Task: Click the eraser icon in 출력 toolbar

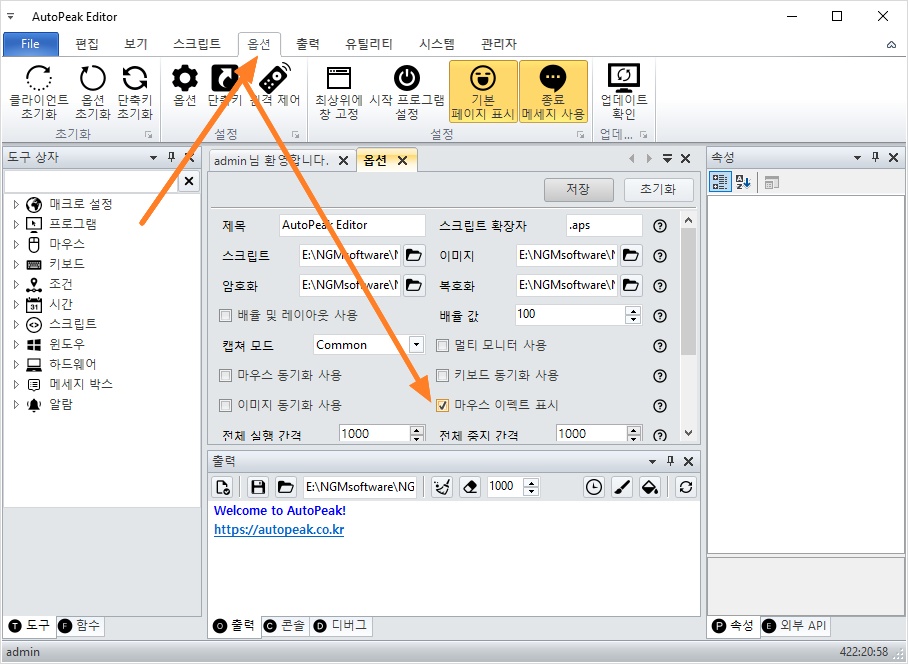Action: (470, 487)
